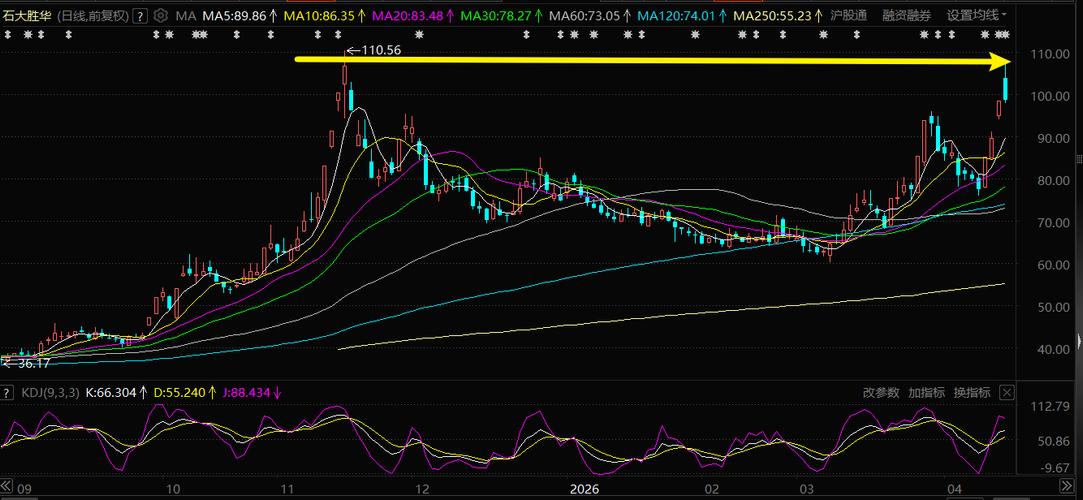Click the help question mark beside KDJ(9,3,3)
Viewport: 1083px width, 500px height.
(x=8, y=393)
